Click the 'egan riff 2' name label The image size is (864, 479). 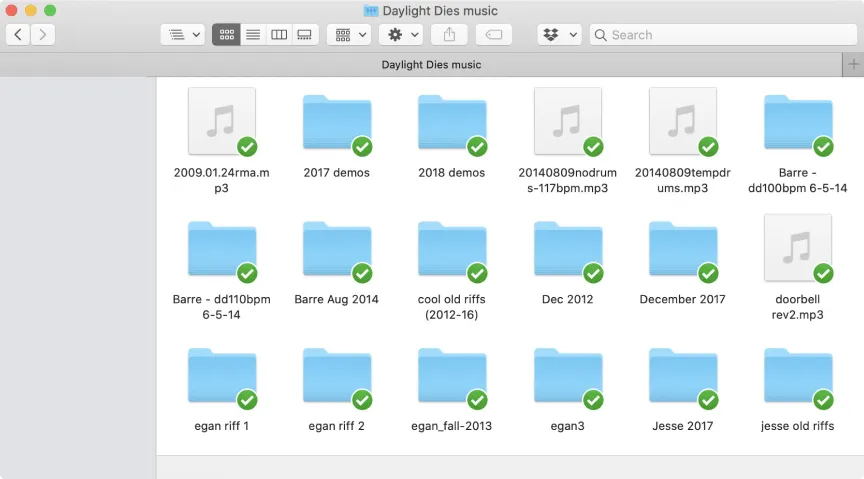337,426
